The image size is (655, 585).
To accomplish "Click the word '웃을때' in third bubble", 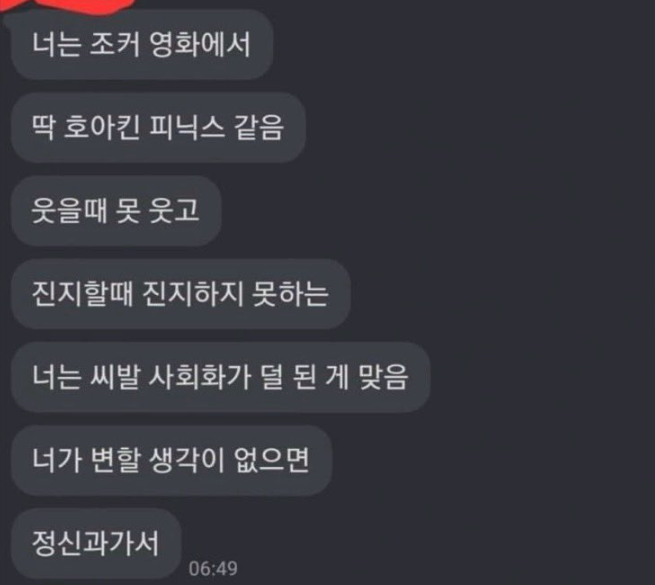I will coord(69,211).
